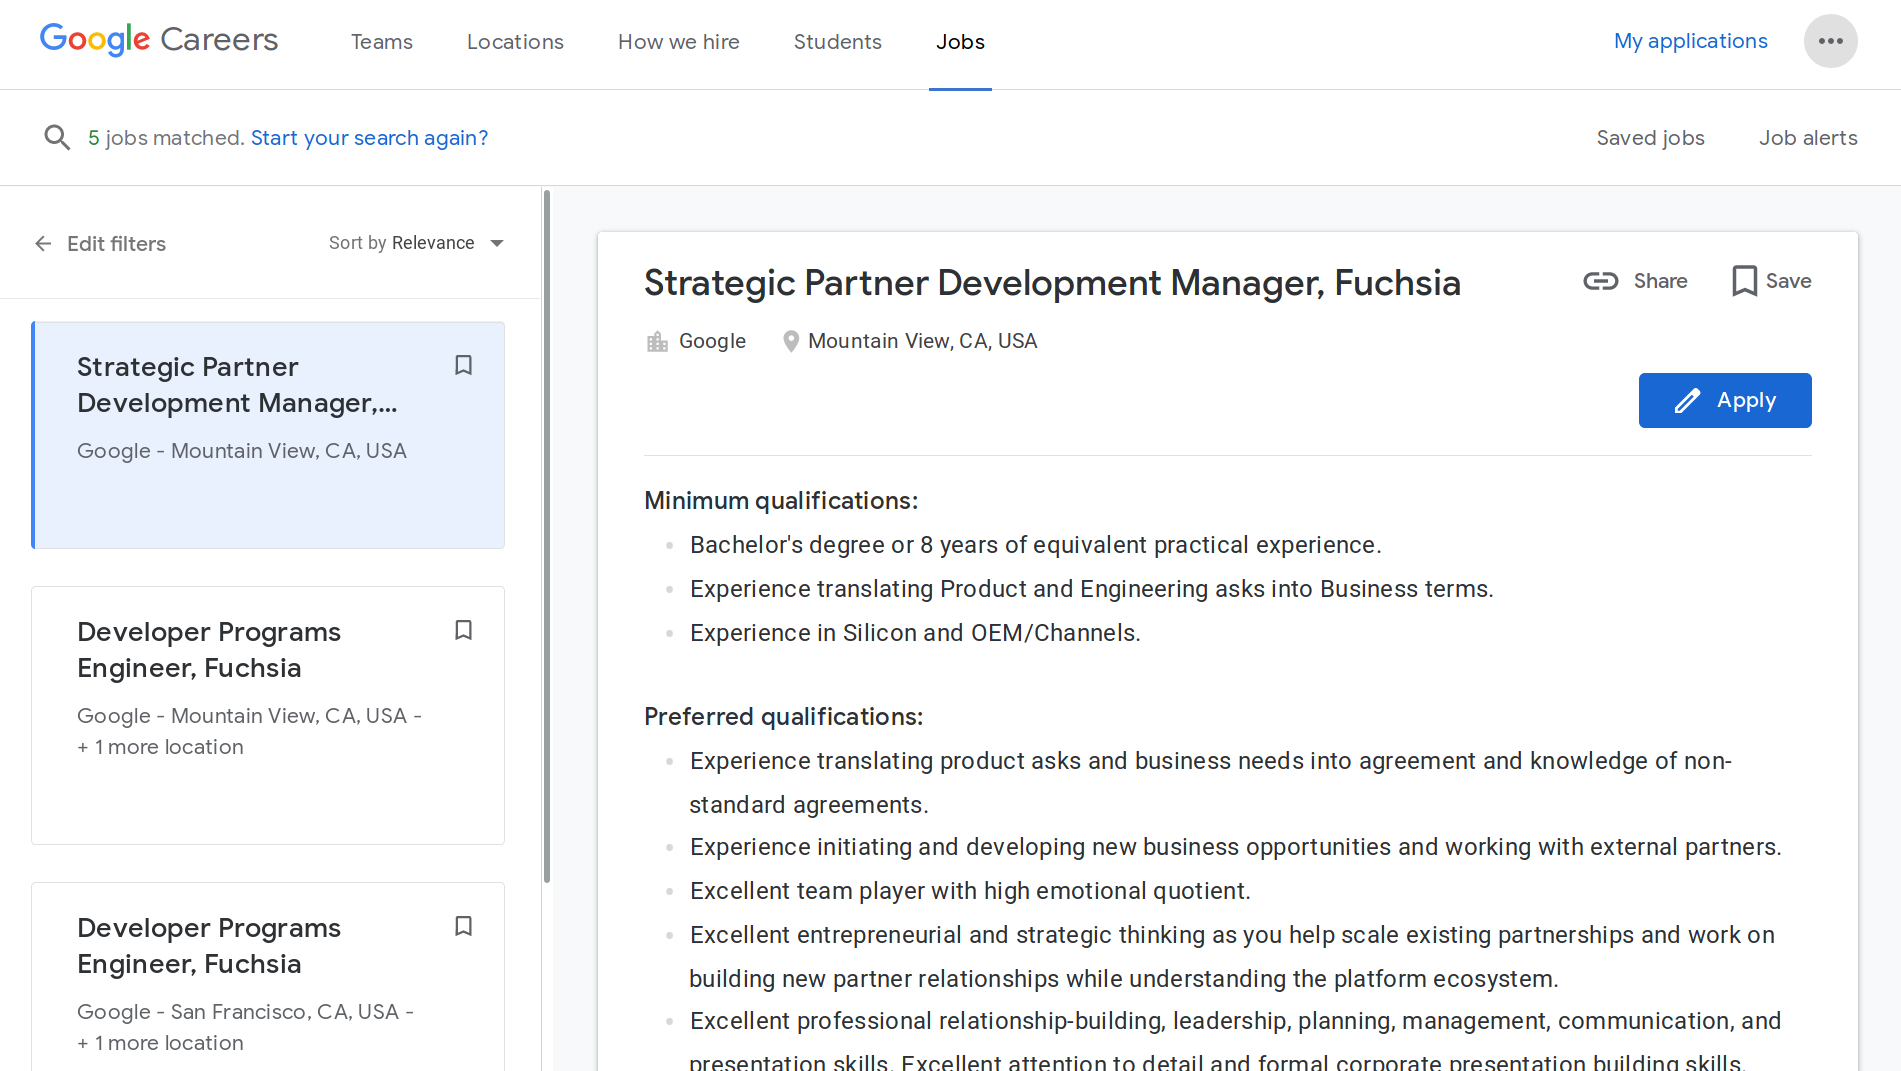Select the Strategic Partner Development Manager job card
1901x1071 pixels.
tap(268, 435)
